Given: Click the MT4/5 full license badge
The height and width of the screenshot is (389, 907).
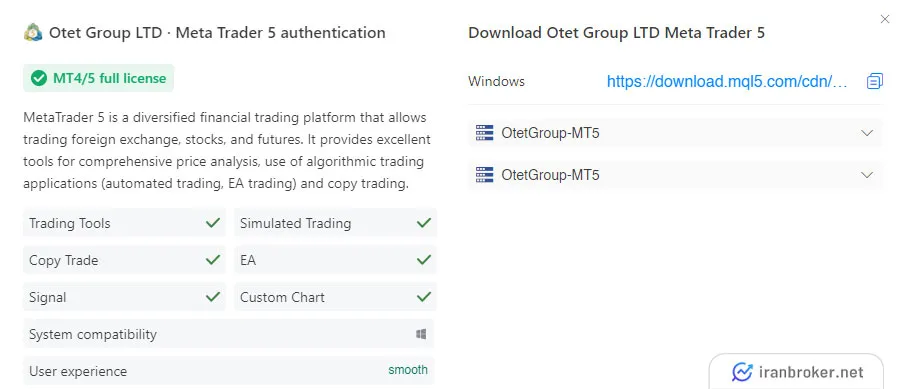Looking at the screenshot, I should [98, 78].
